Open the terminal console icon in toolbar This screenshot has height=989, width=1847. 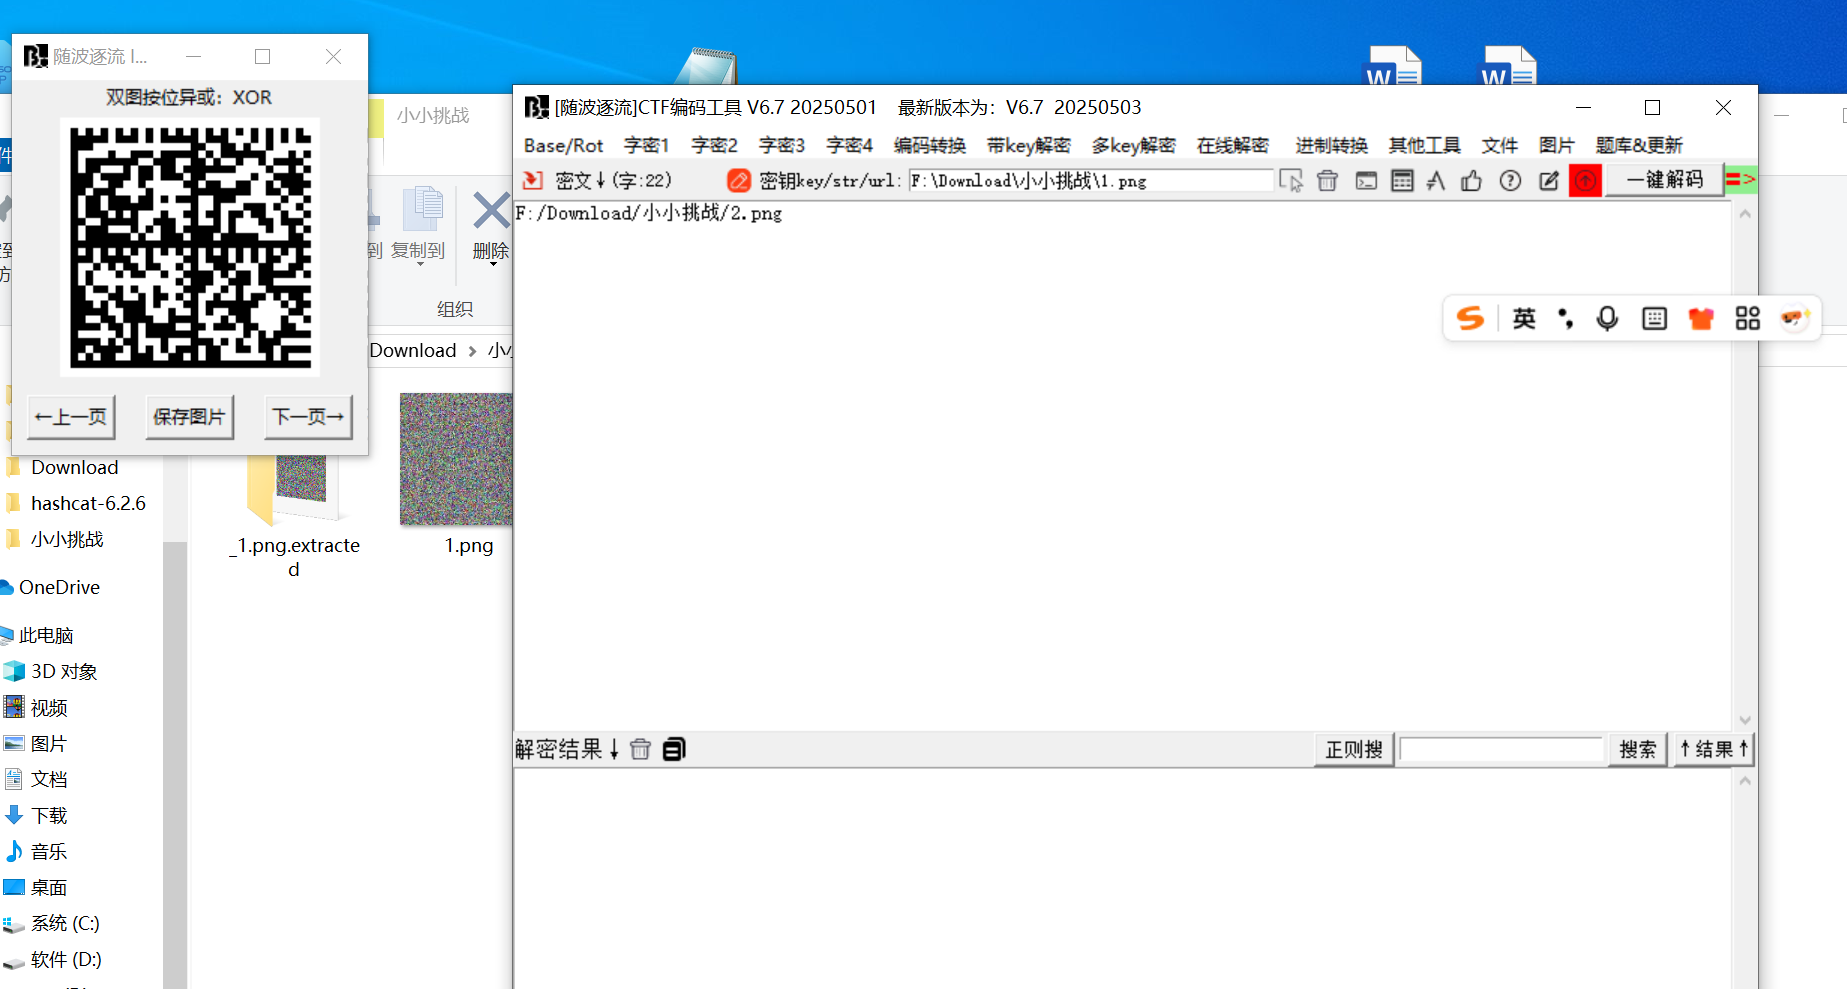(1366, 180)
